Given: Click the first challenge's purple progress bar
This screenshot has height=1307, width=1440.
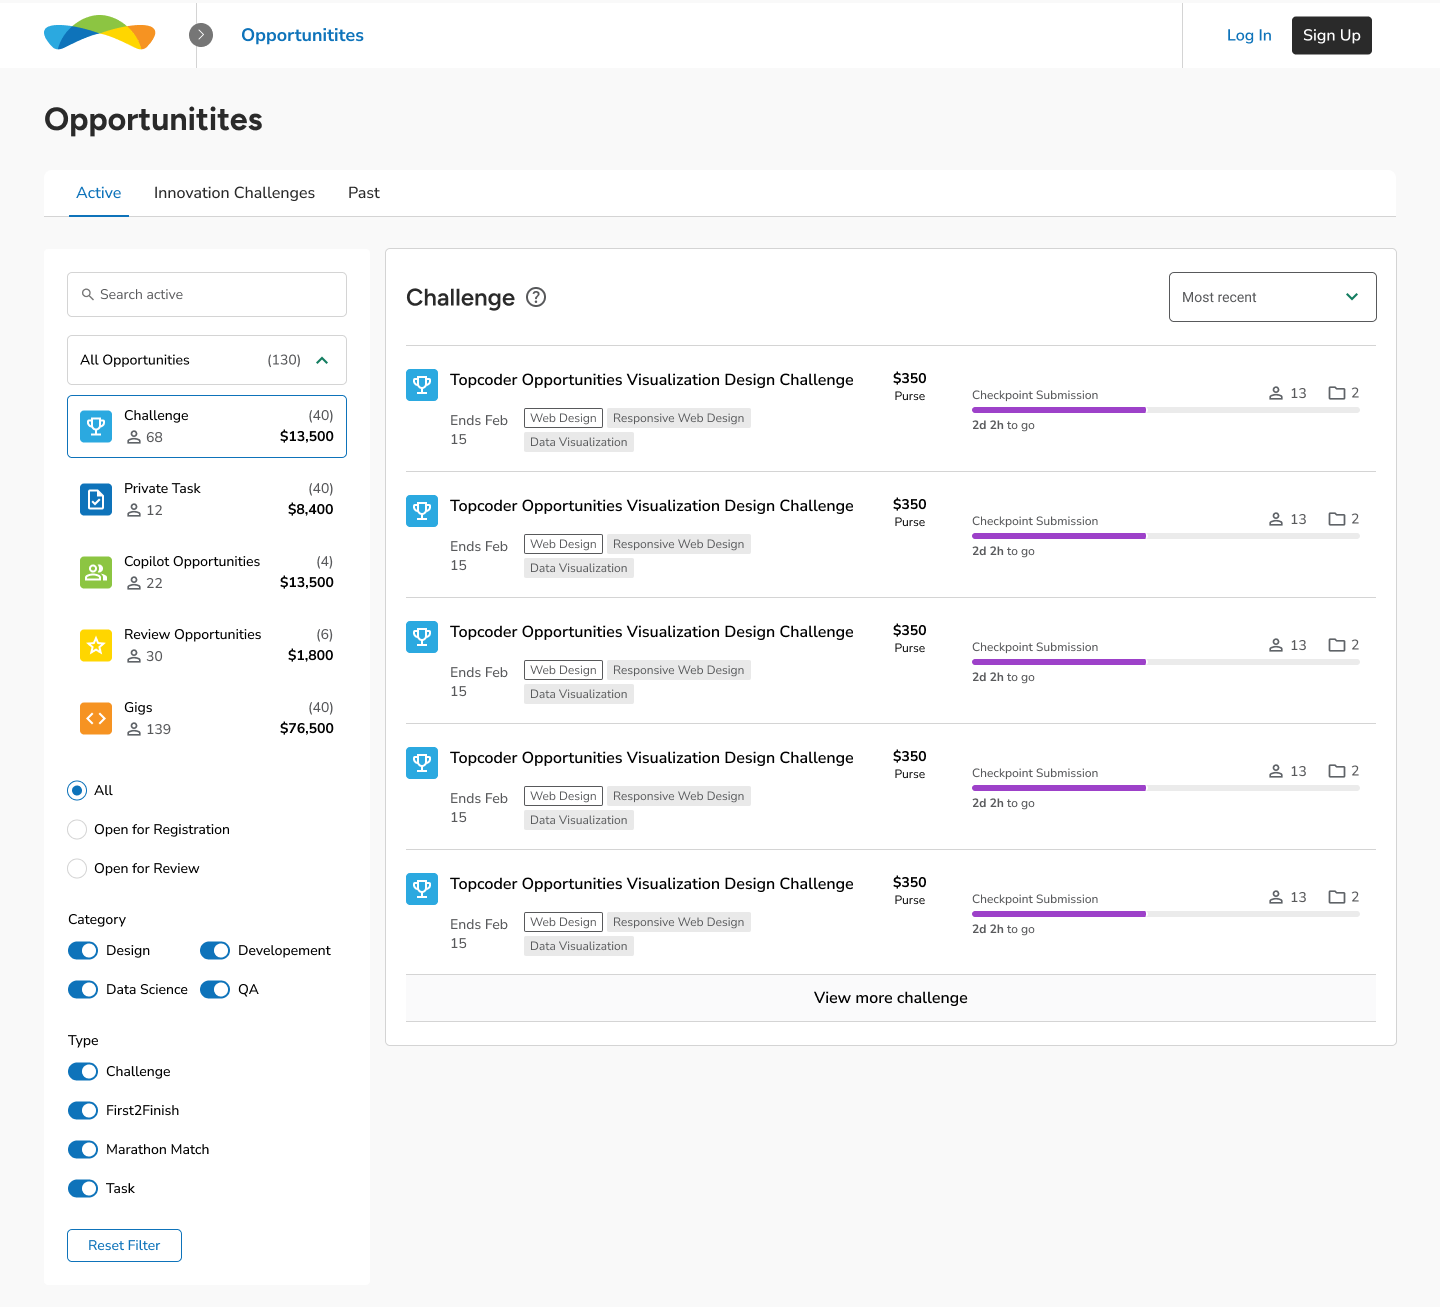Looking at the screenshot, I should 1059,410.
